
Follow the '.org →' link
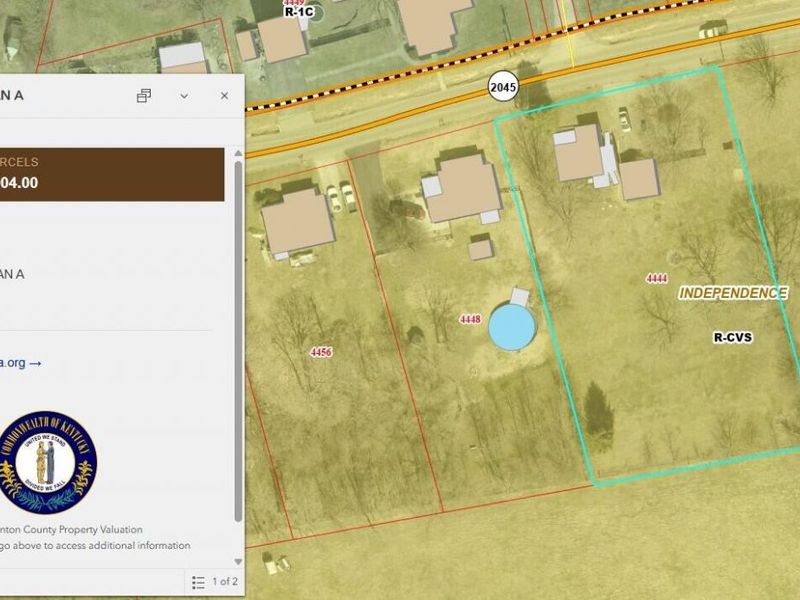20,363
